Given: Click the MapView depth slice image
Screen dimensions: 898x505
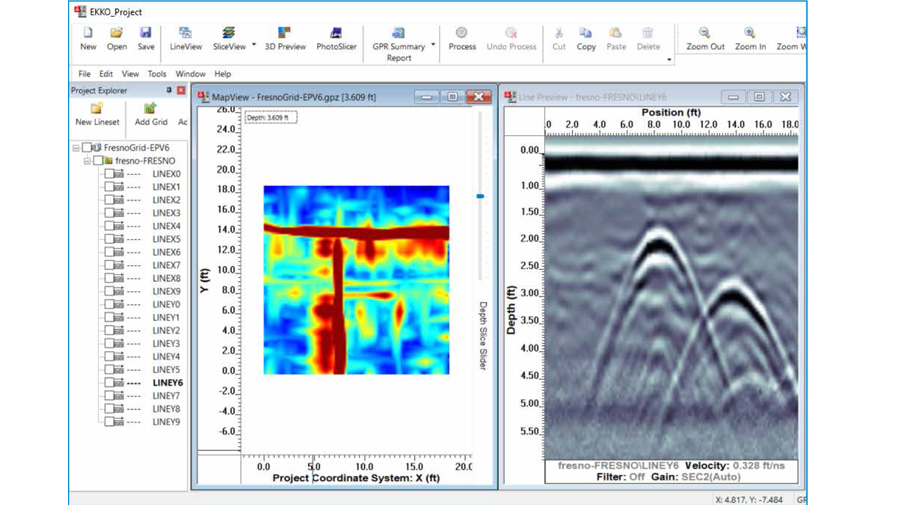Looking at the screenshot, I should (x=356, y=280).
